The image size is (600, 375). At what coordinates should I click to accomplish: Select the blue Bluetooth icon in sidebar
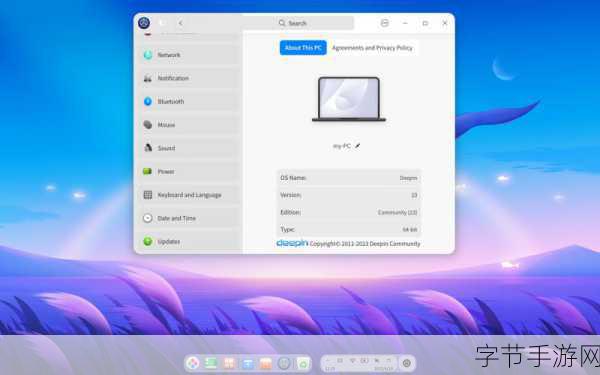click(148, 101)
